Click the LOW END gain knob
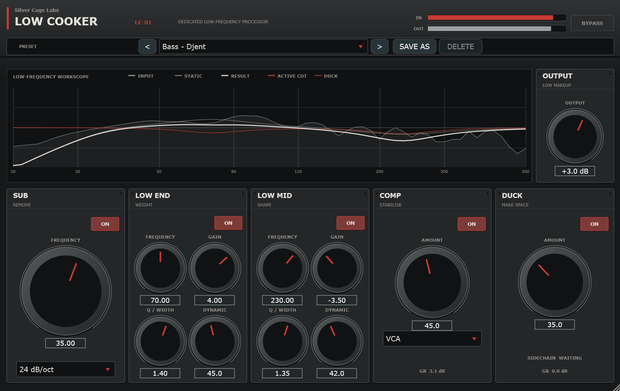This screenshot has height=391, width=620. pyautogui.click(x=215, y=268)
